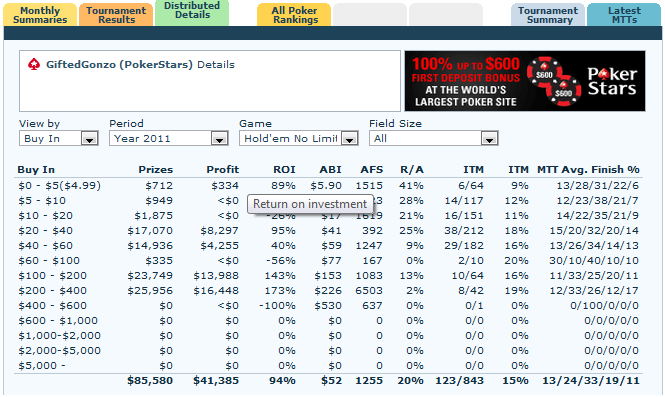Select the $10 - $20 buy-in row
Viewport: 665px width, 397px height.
point(328,215)
